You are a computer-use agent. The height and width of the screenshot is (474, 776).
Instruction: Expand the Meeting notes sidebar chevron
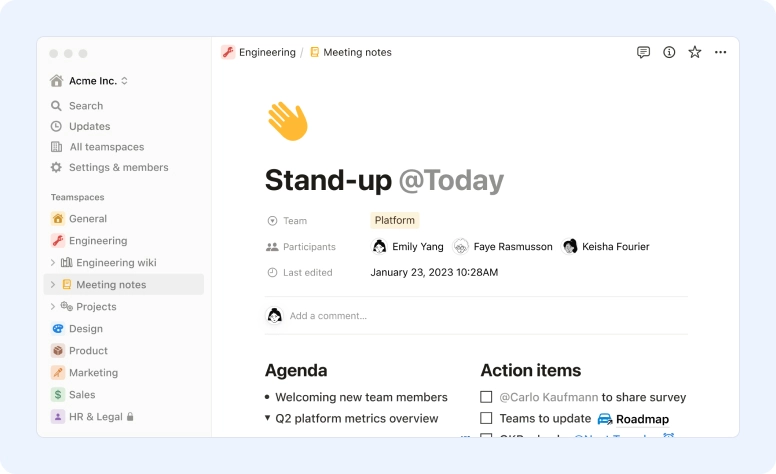pos(53,284)
